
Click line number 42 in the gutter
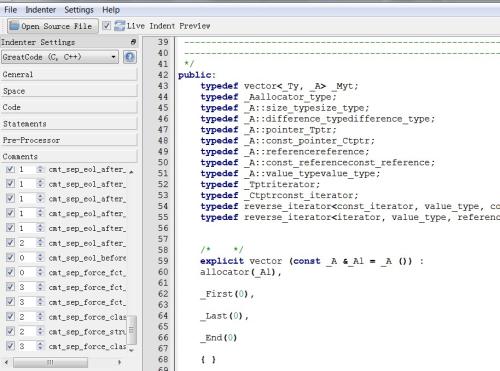pos(163,75)
